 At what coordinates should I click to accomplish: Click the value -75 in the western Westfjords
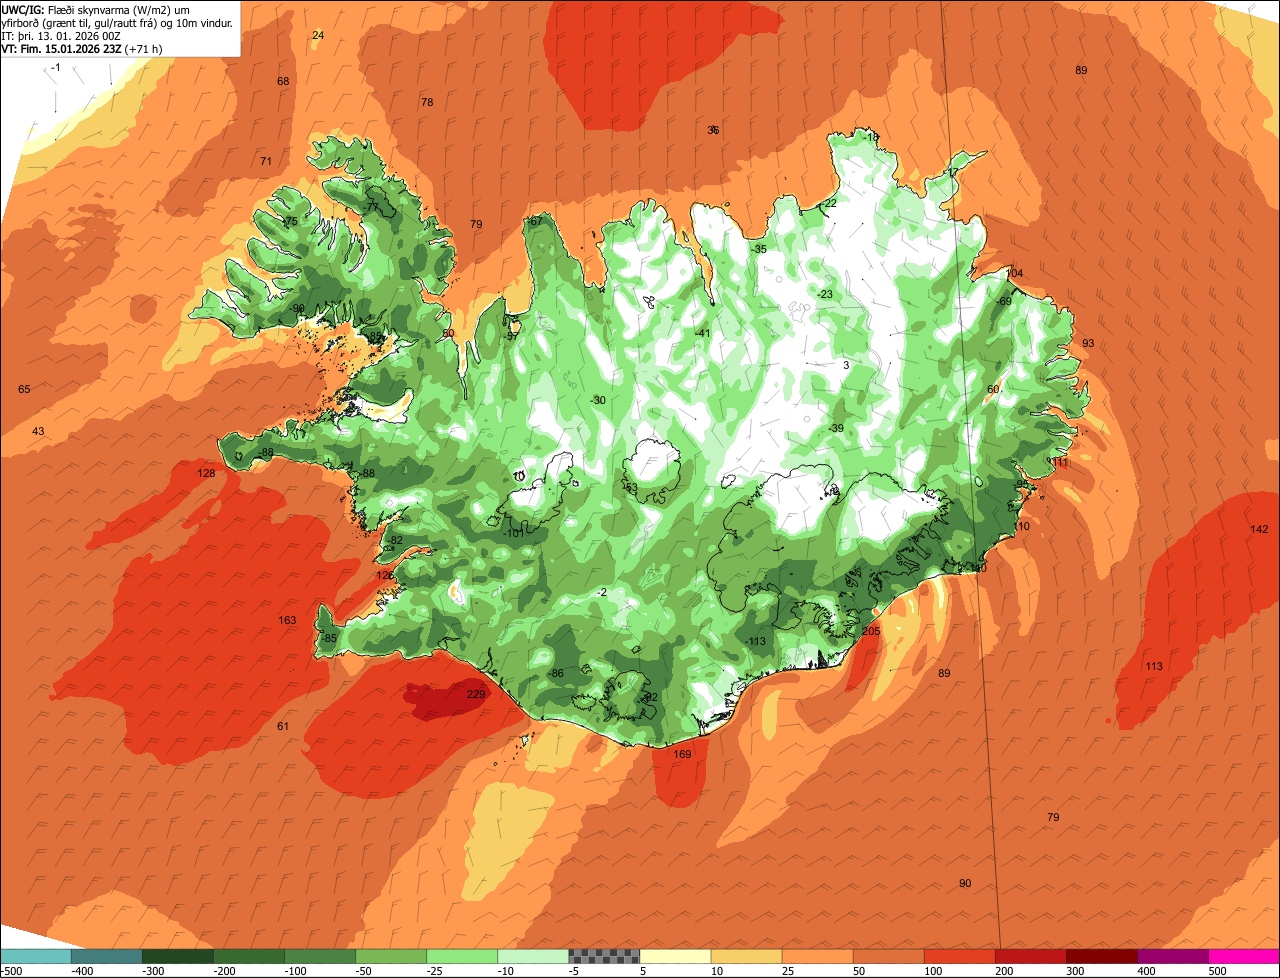click(x=290, y=221)
